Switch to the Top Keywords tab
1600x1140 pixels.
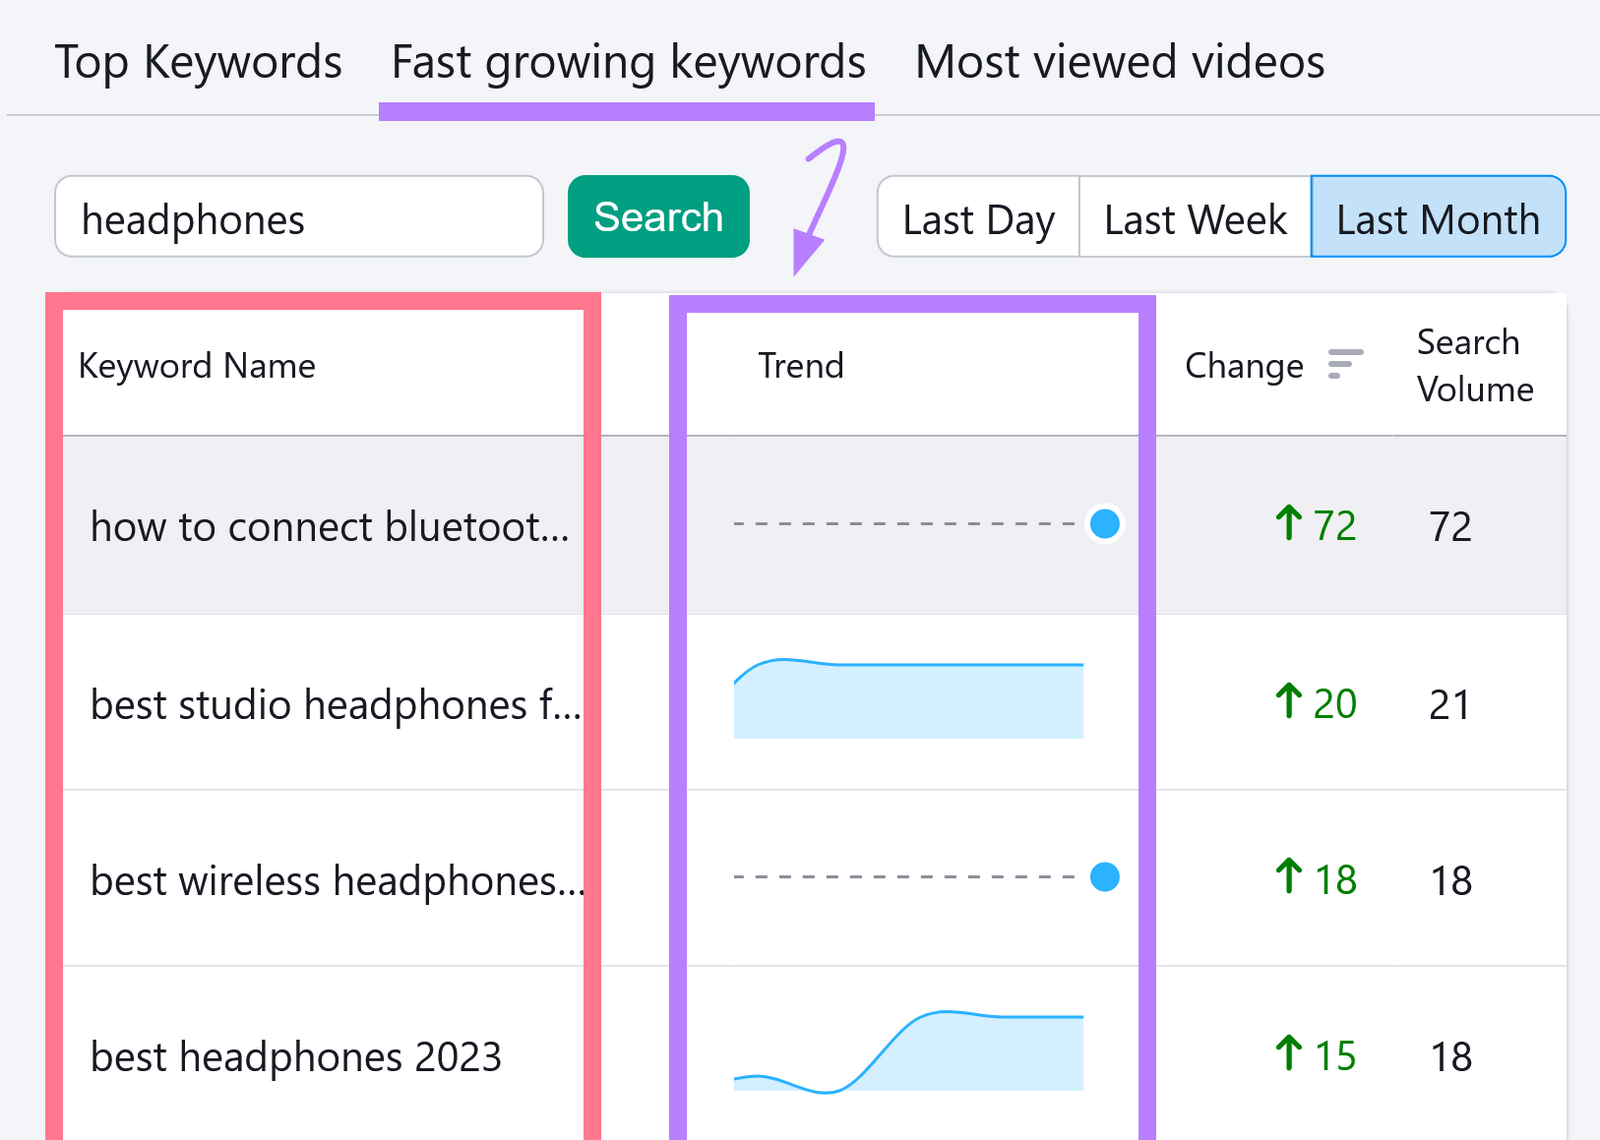(198, 61)
